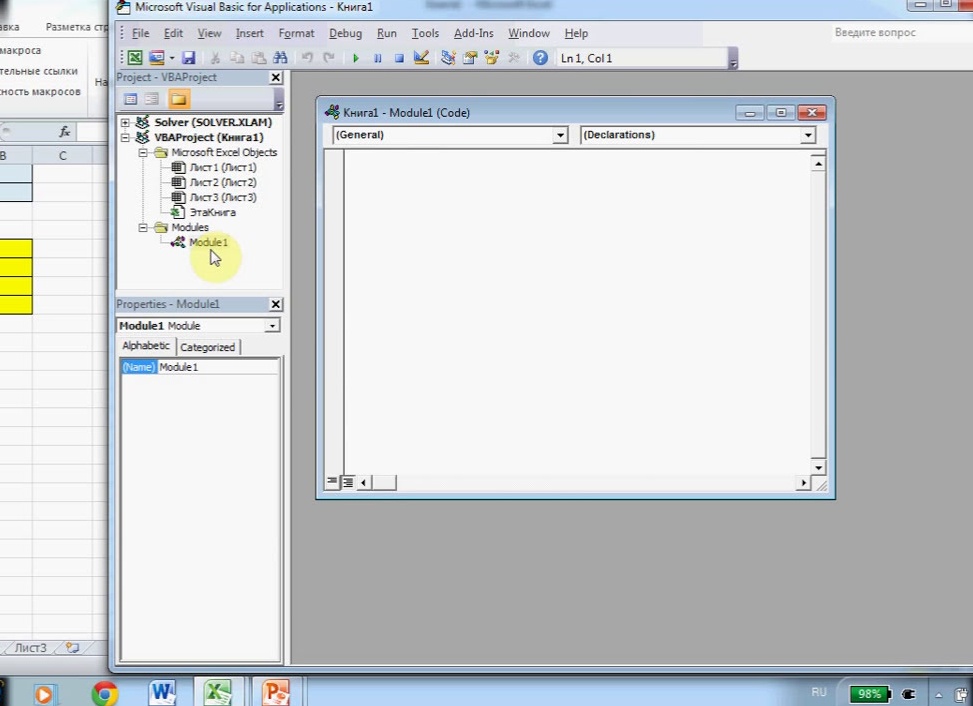973x706 pixels.
Task: Open the Tools menu
Action: pos(425,34)
